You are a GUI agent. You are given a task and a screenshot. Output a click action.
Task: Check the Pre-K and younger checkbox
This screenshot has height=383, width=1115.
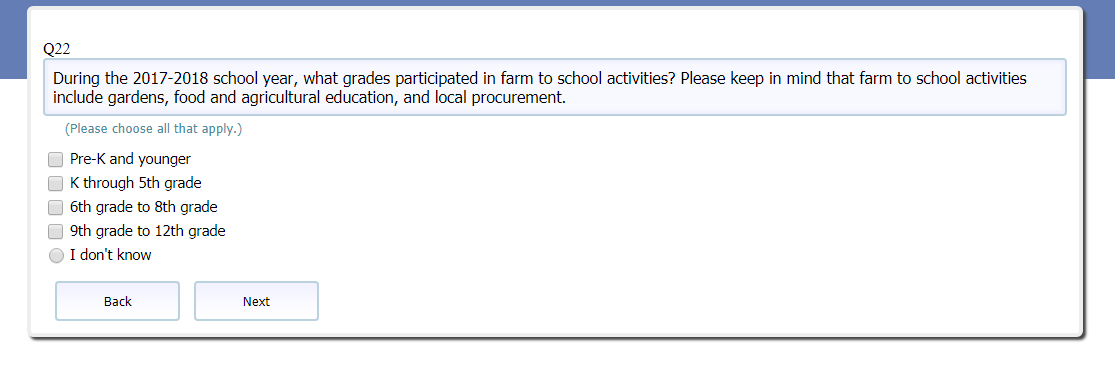[x=55, y=160]
